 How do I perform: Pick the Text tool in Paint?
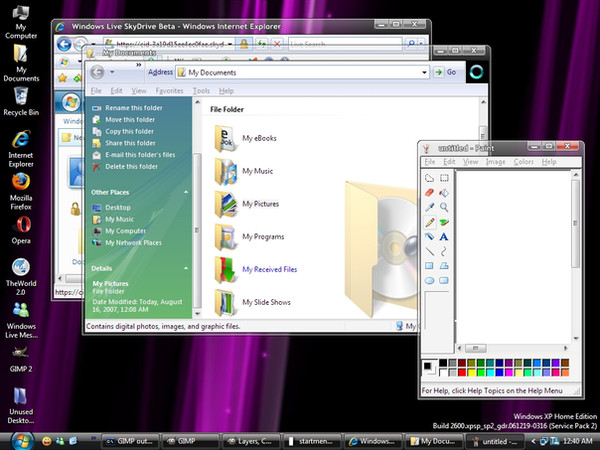pyautogui.click(x=444, y=236)
